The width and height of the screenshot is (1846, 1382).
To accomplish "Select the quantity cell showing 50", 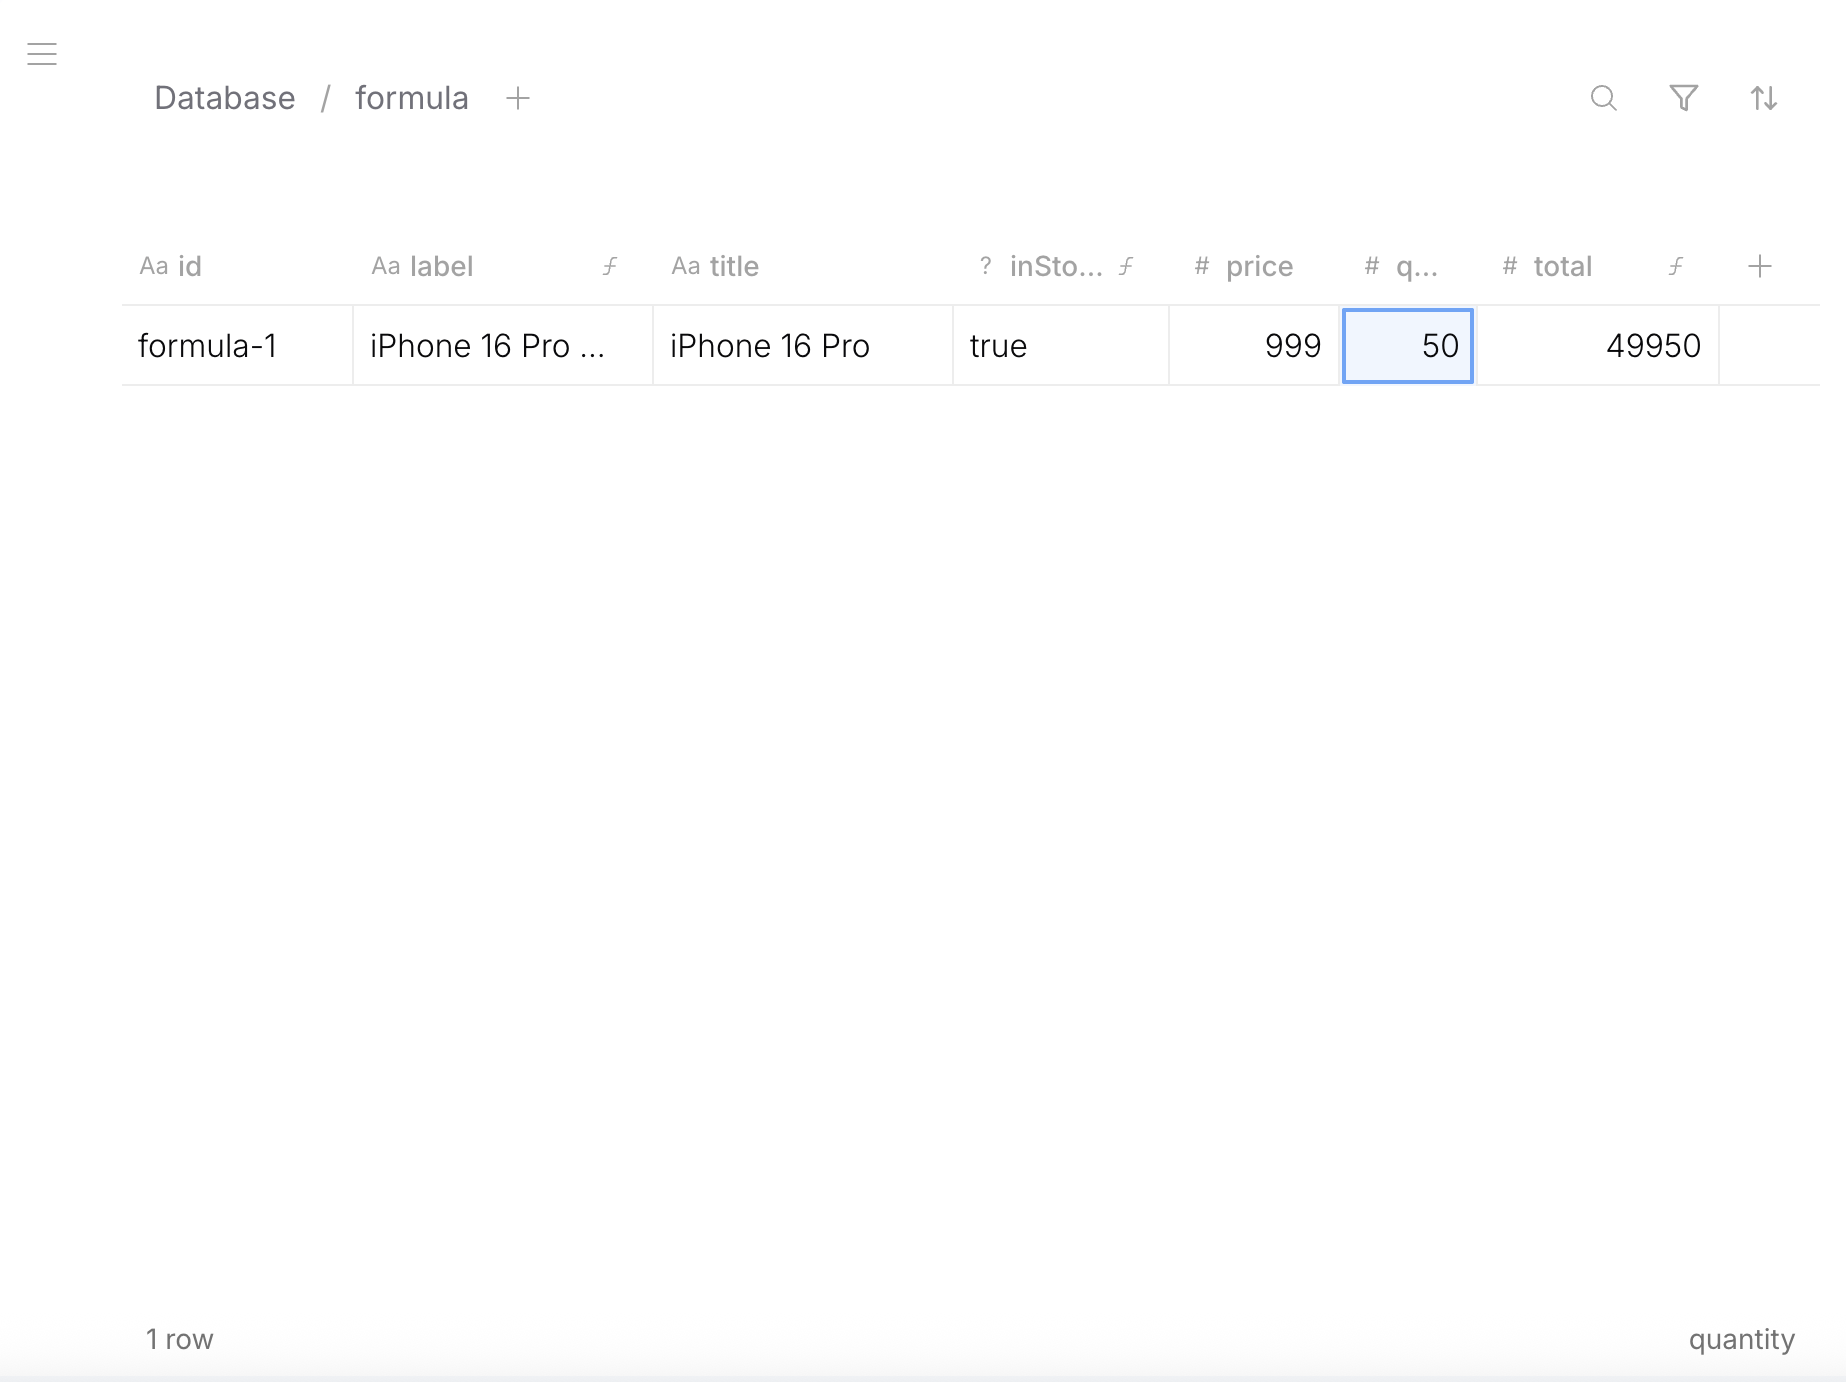I will tap(1407, 345).
